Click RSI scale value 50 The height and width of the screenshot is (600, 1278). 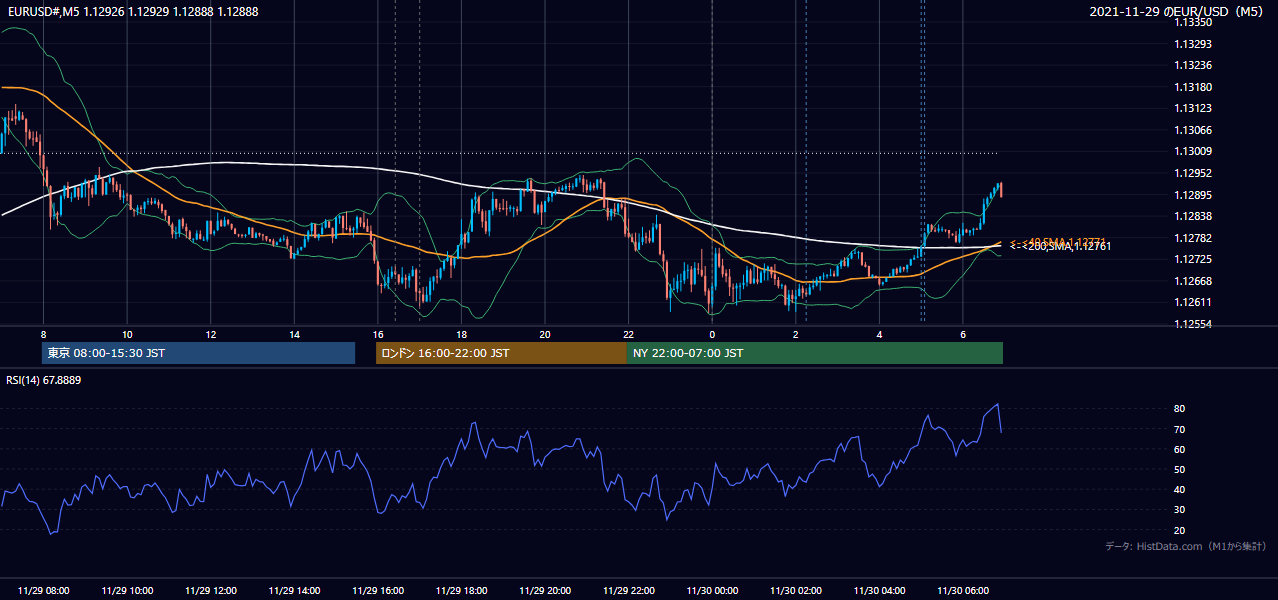(1180, 469)
